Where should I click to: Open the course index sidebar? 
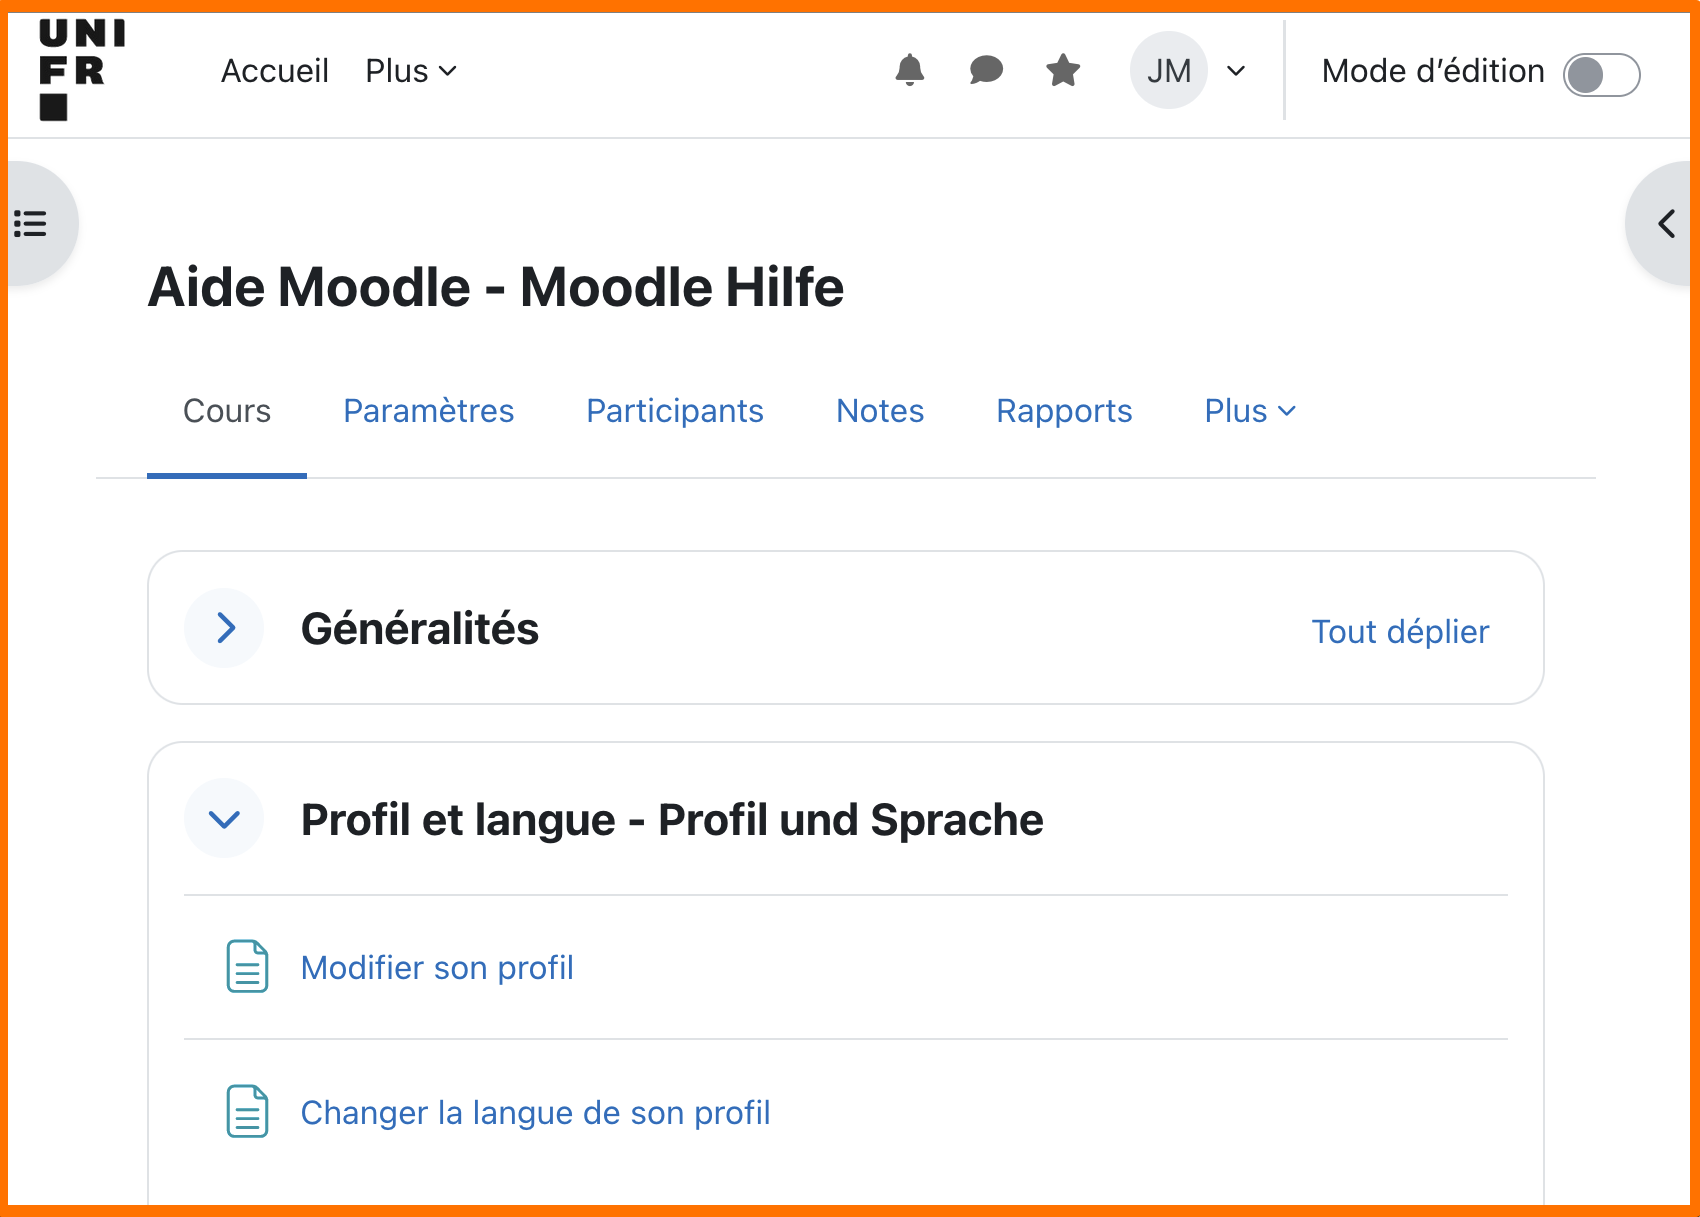30,222
